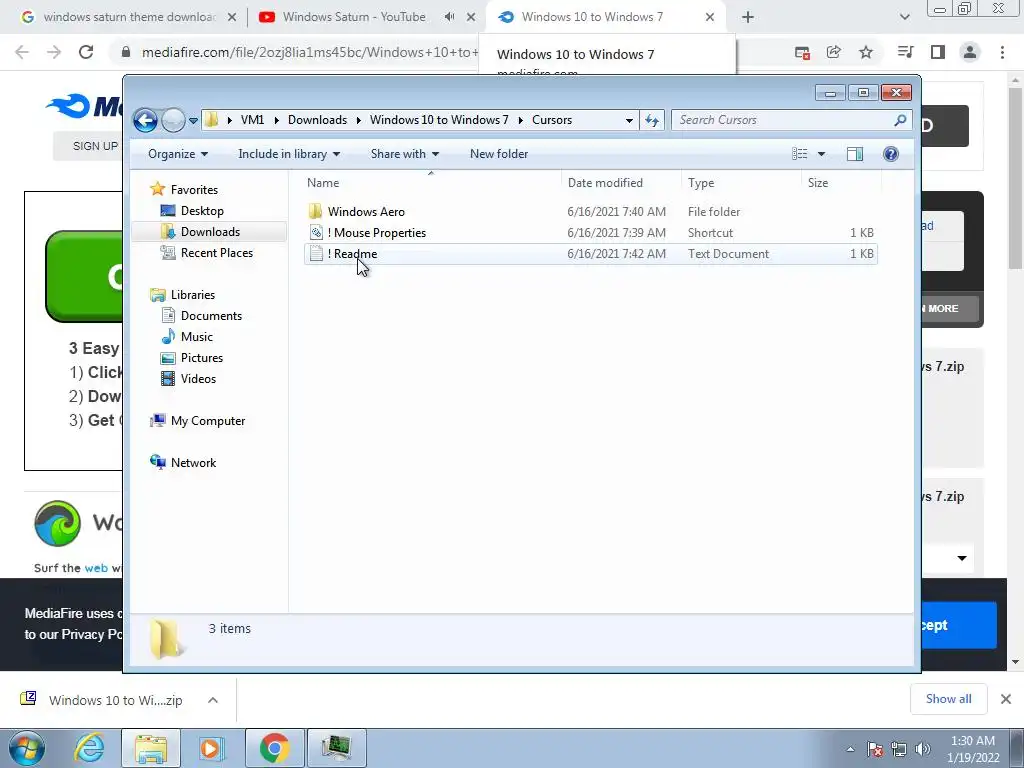Screen dimensions: 1024x768
Task: Toggle the Chrome side panel icon
Action: point(938,52)
